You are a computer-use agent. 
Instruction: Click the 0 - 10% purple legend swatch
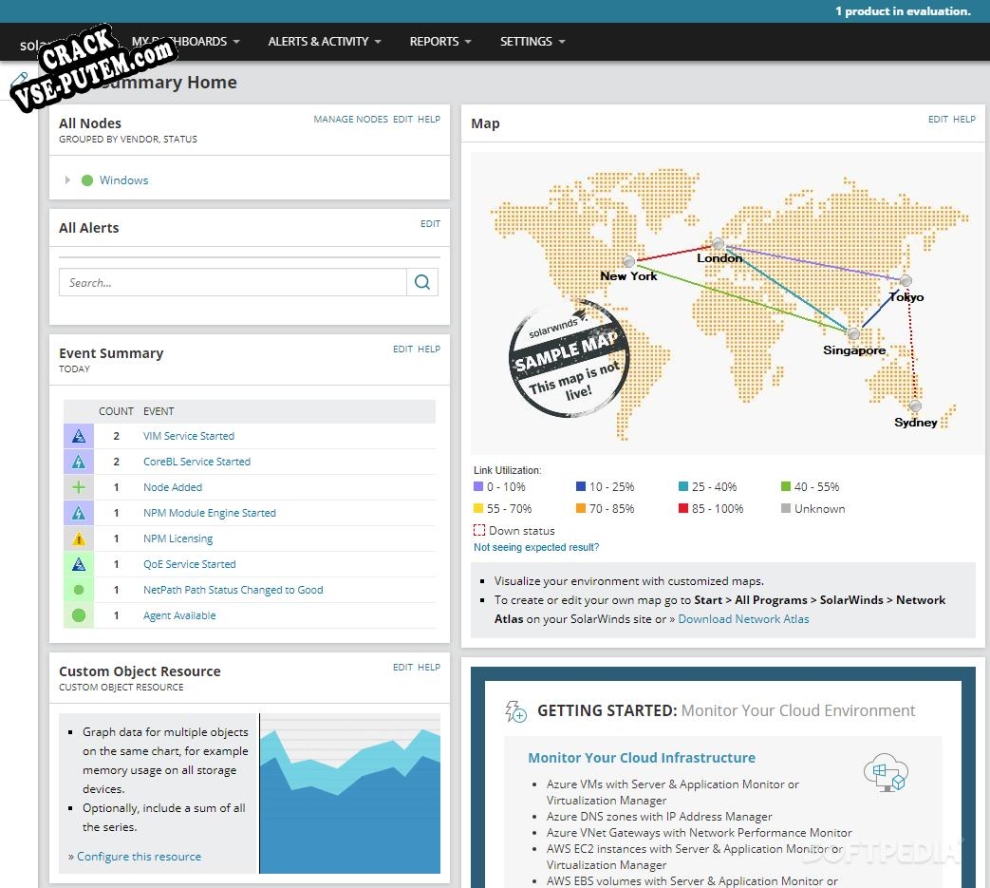[x=478, y=486]
